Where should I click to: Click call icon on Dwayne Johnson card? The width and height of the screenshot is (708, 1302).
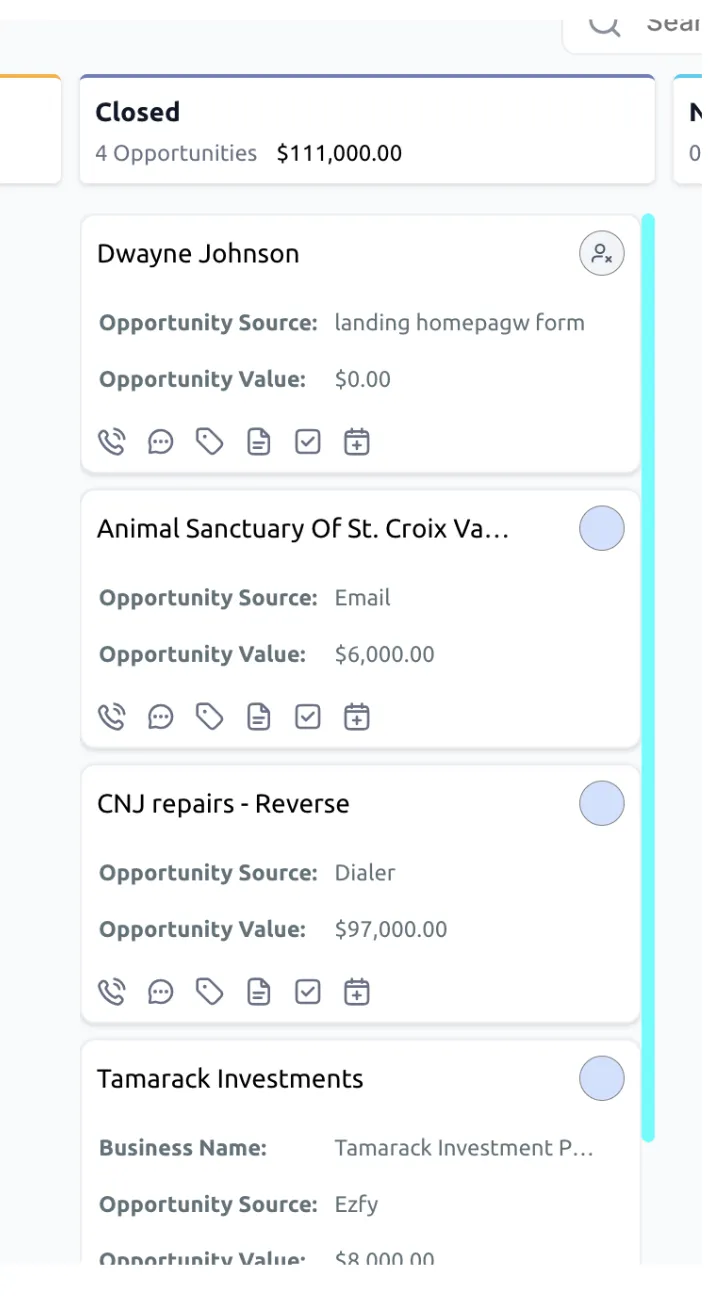(x=111, y=442)
